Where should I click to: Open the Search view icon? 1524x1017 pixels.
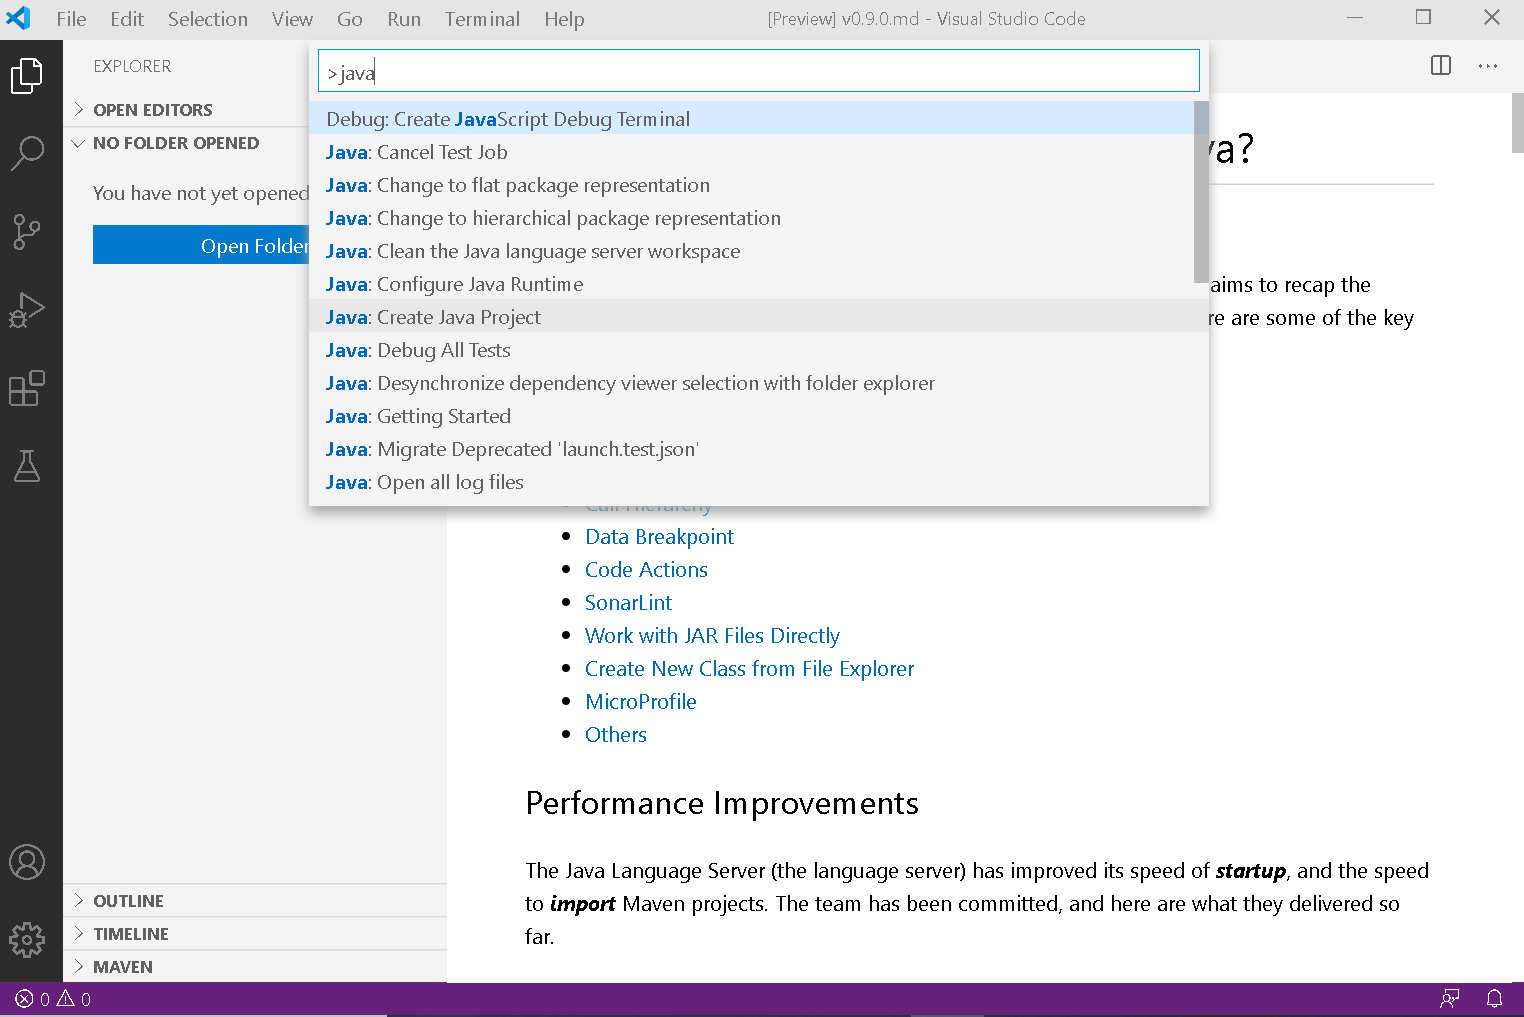tap(27, 153)
